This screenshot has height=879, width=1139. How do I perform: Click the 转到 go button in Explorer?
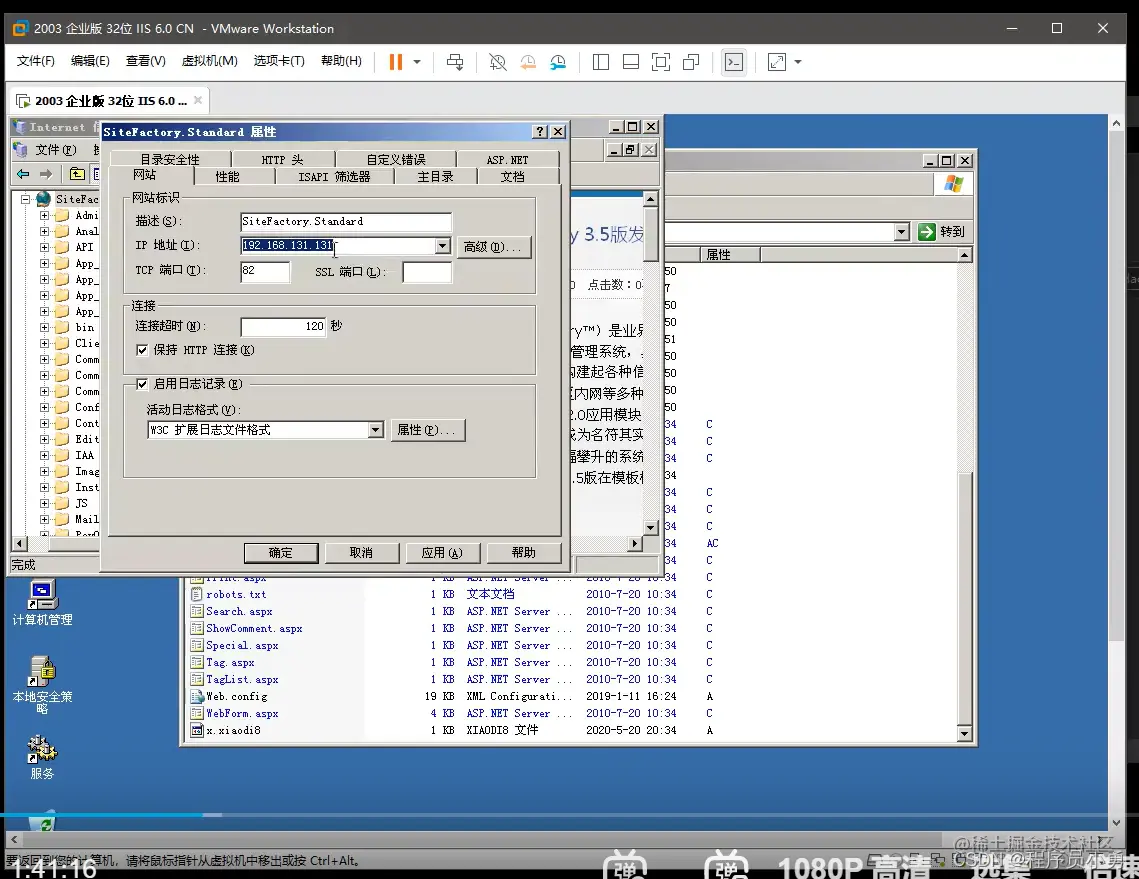point(942,232)
